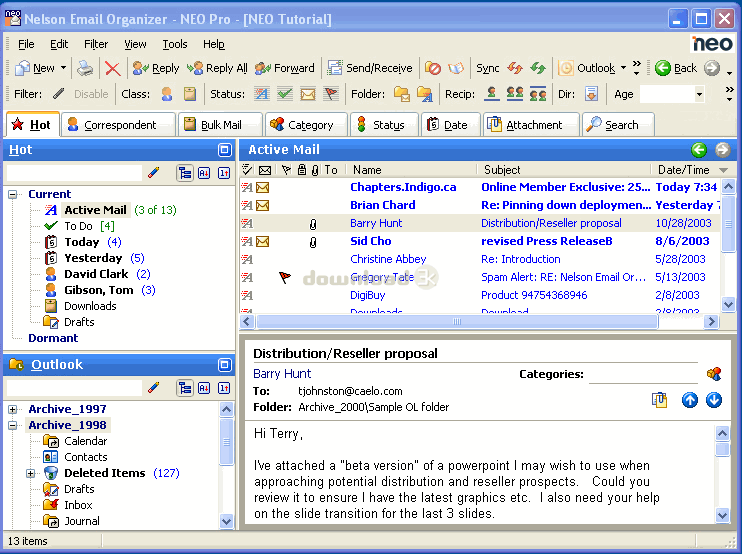
Task: Click the blue down arrow next message
Action: click(714, 400)
